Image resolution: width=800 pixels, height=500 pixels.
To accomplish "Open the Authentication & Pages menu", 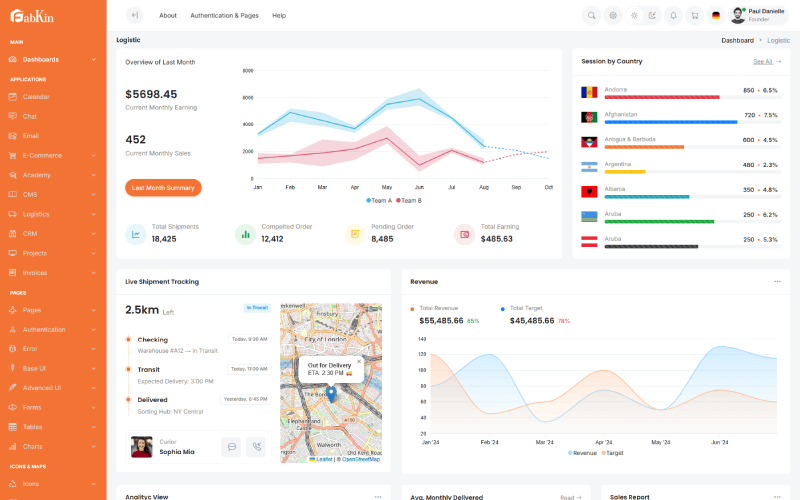I will (224, 16).
